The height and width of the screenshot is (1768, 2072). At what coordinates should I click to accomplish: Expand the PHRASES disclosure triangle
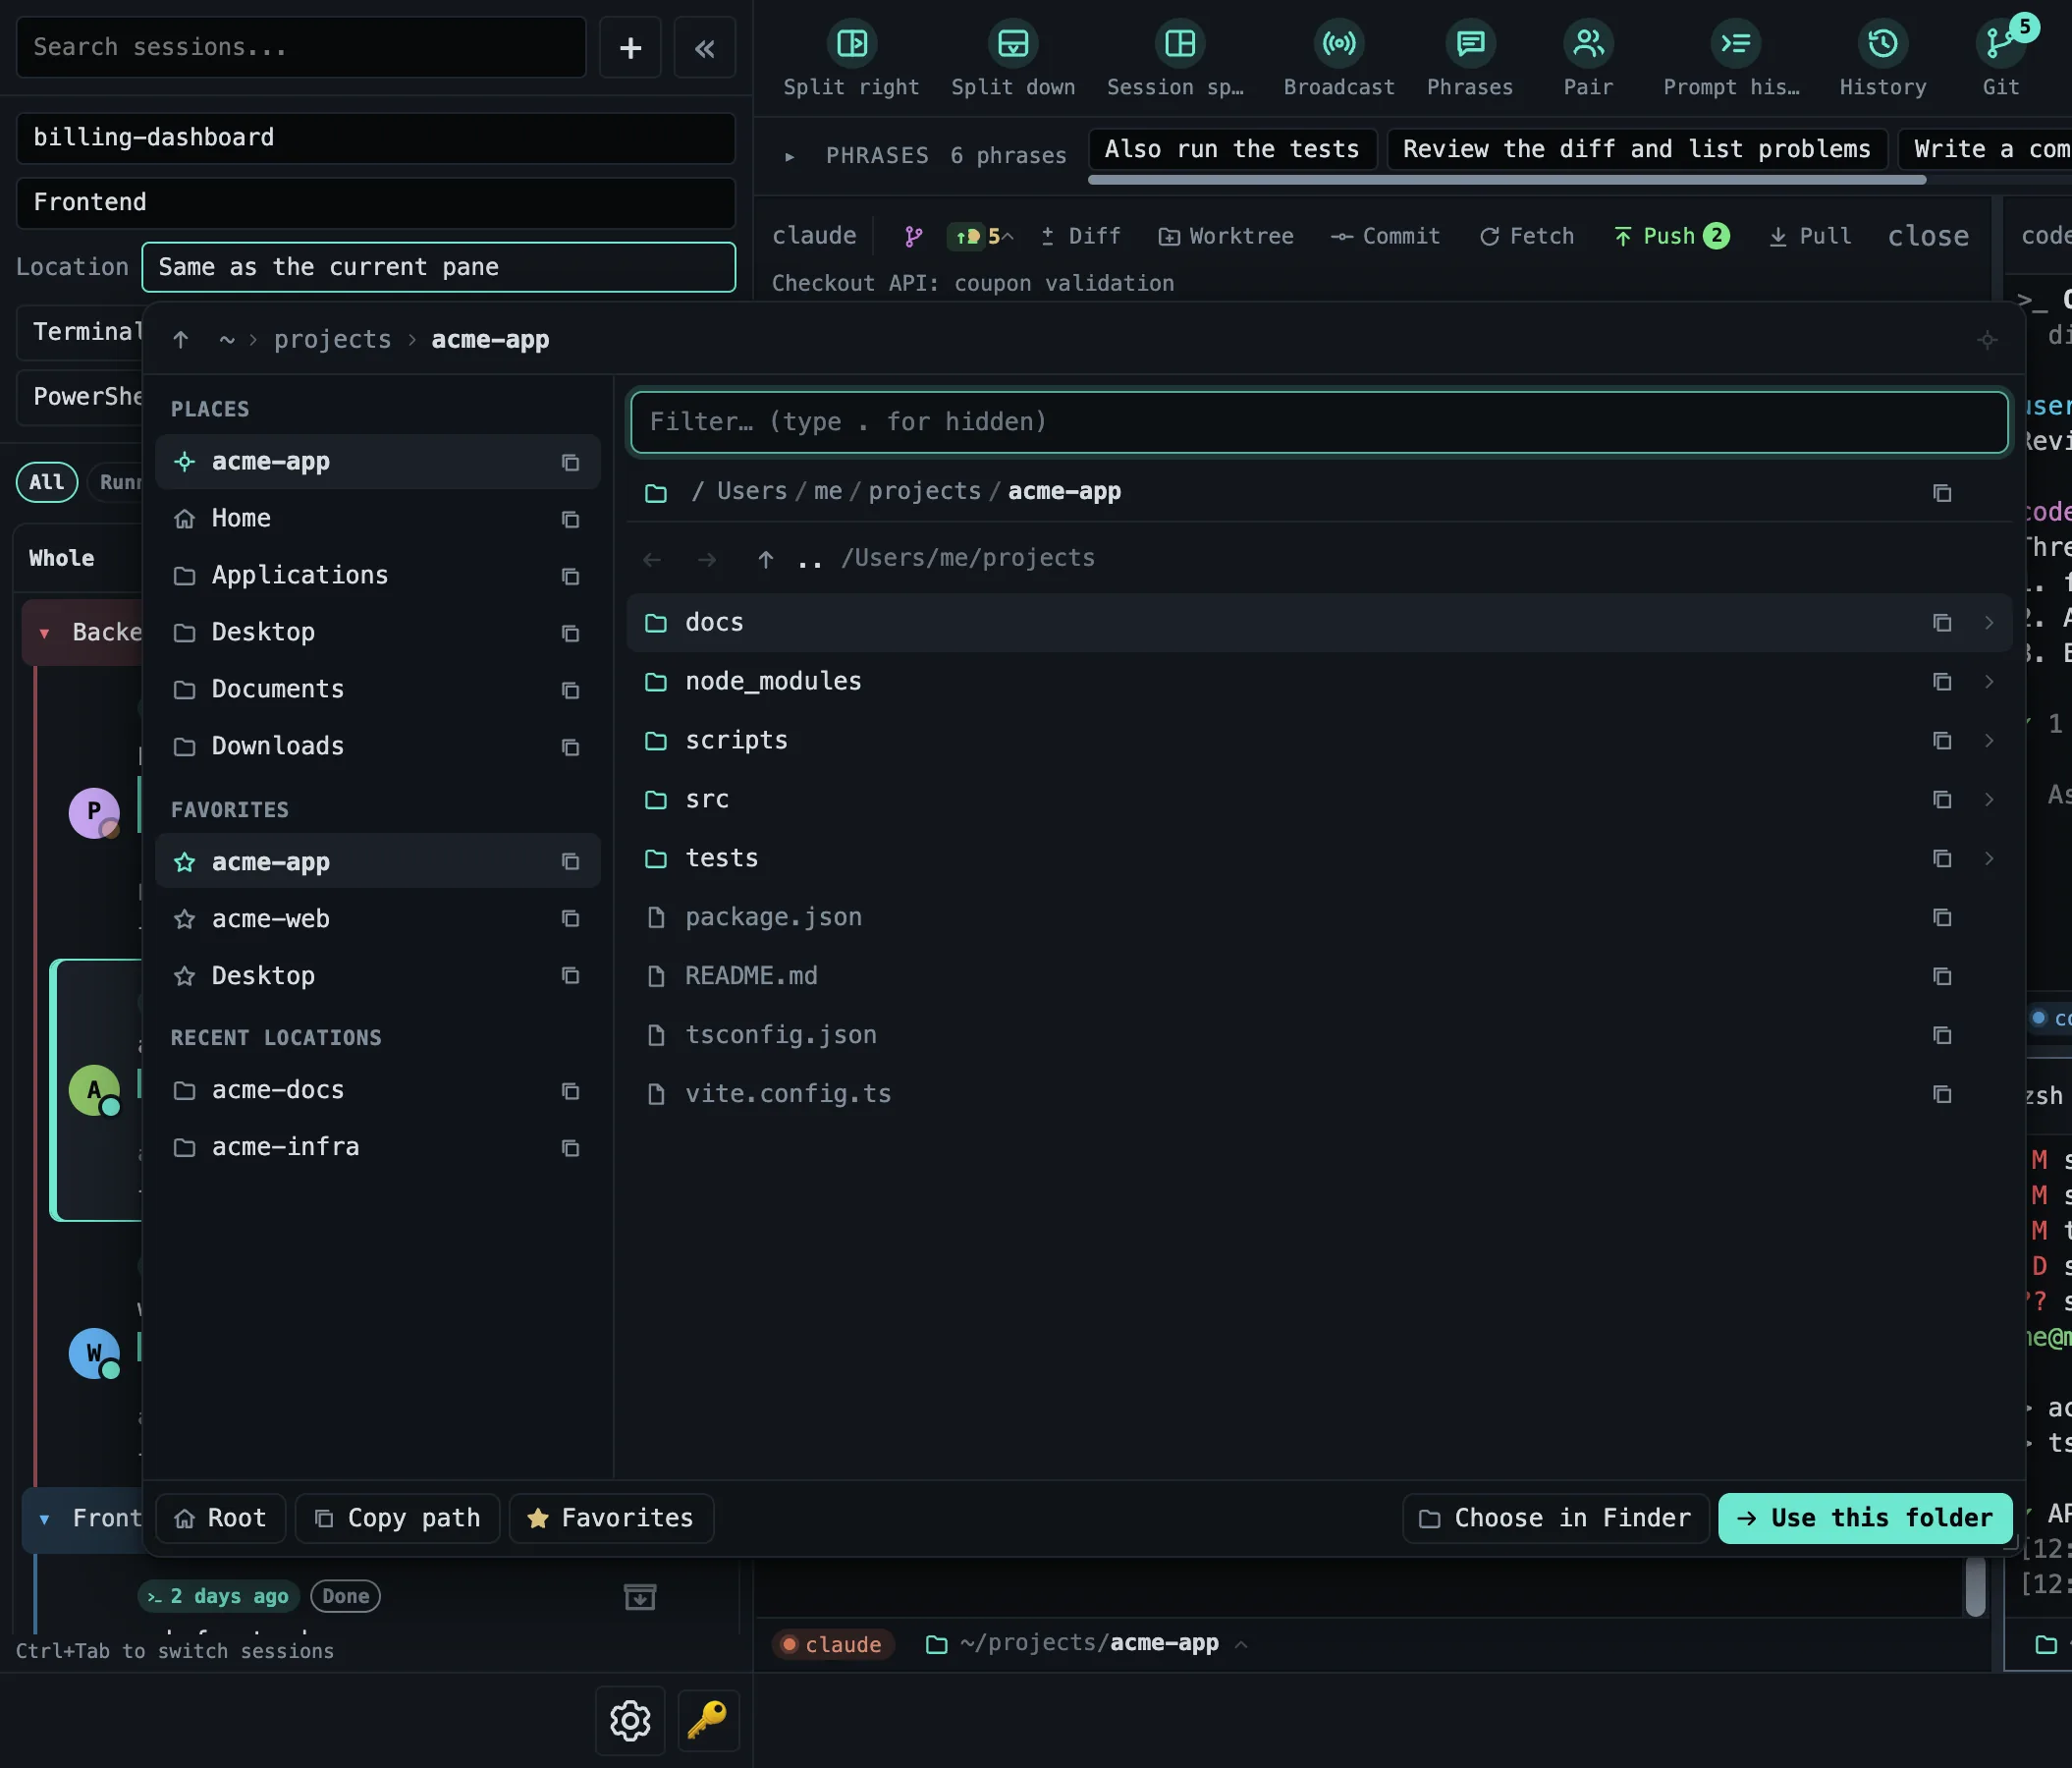[789, 156]
